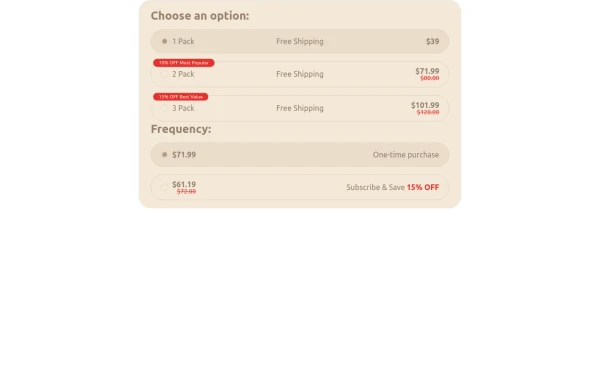
Task: Click the 15% OFF Best Value badge
Action: [181, 97]
